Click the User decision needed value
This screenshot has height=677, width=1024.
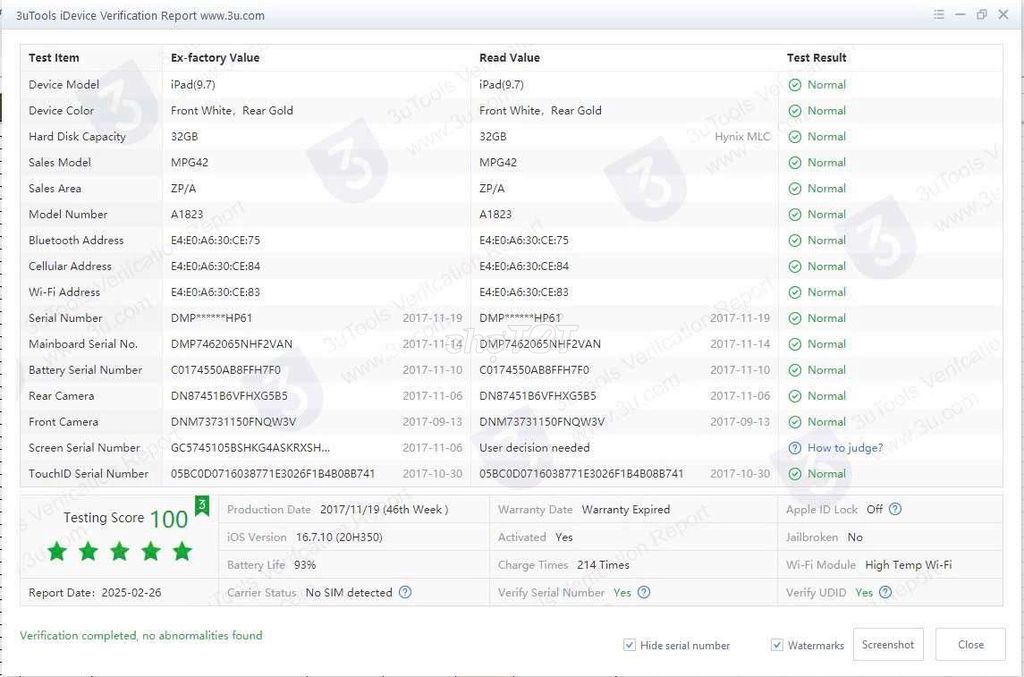click(534, 448)
